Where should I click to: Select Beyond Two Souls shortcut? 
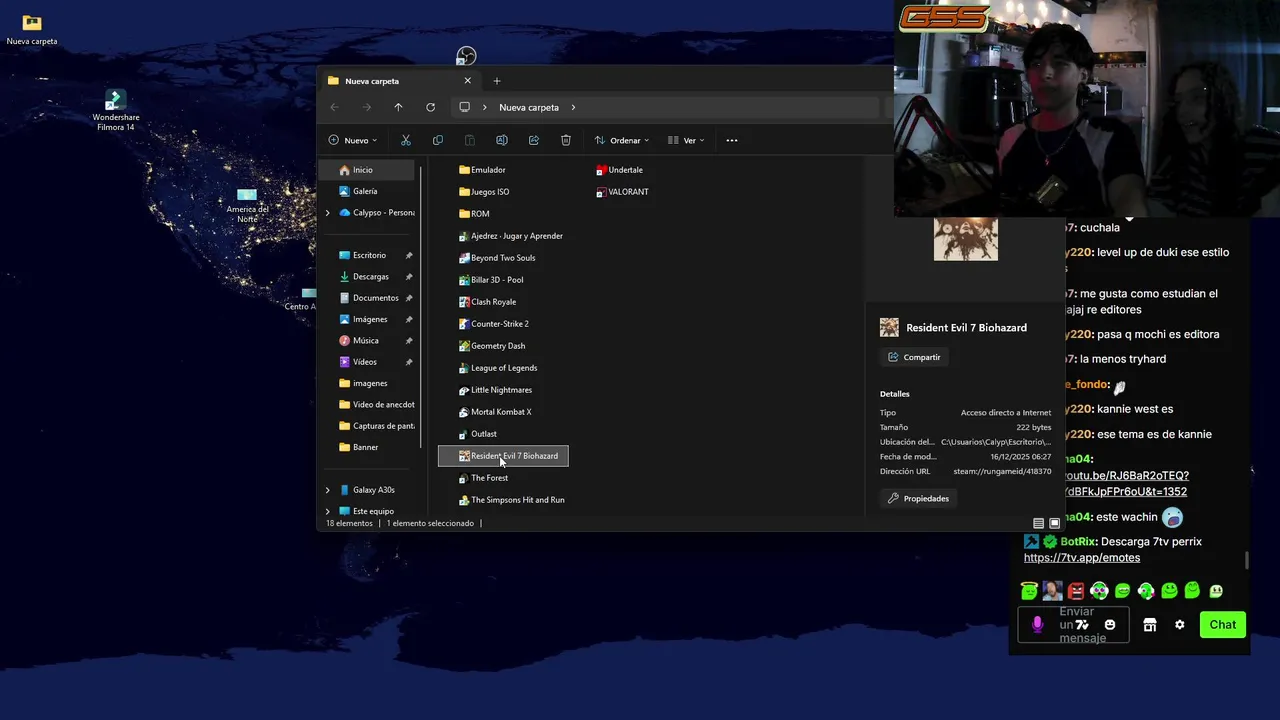(497, 258)
